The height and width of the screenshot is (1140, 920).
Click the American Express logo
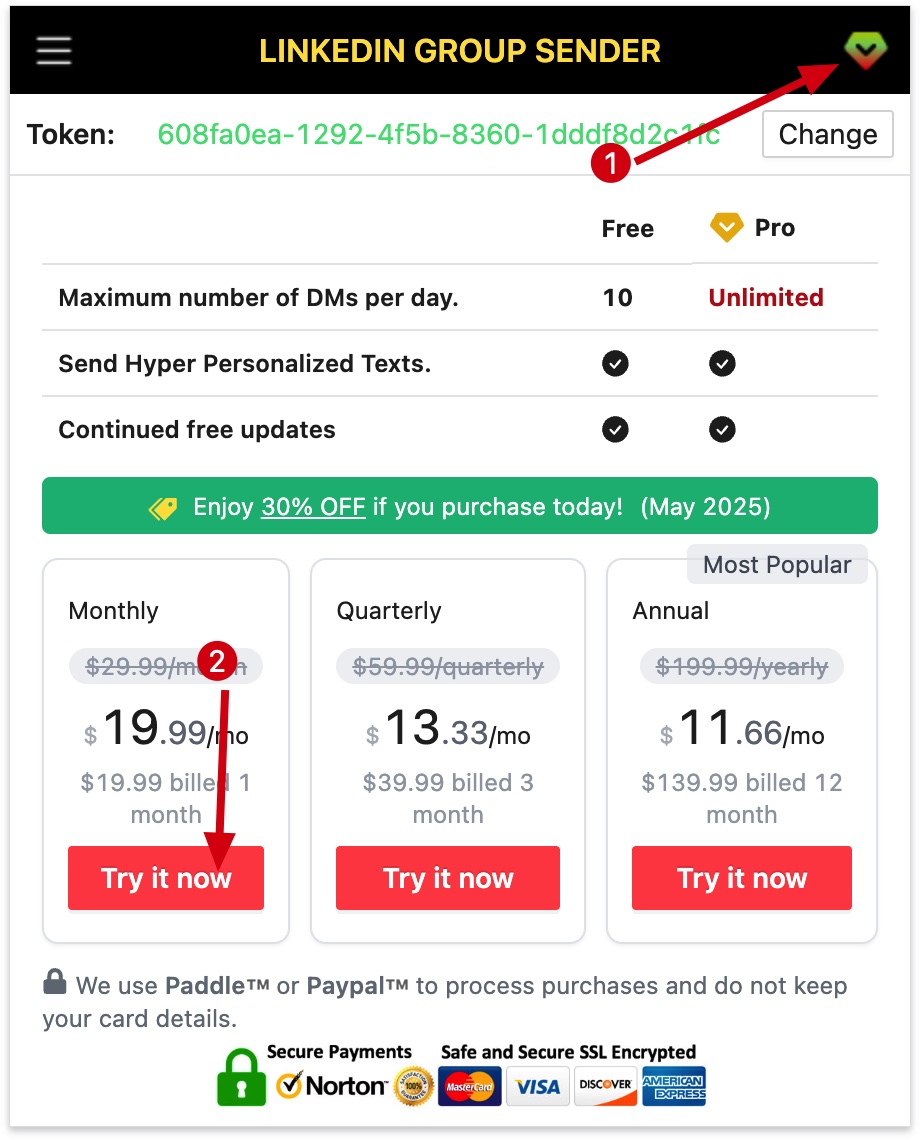click(673, 1086)
